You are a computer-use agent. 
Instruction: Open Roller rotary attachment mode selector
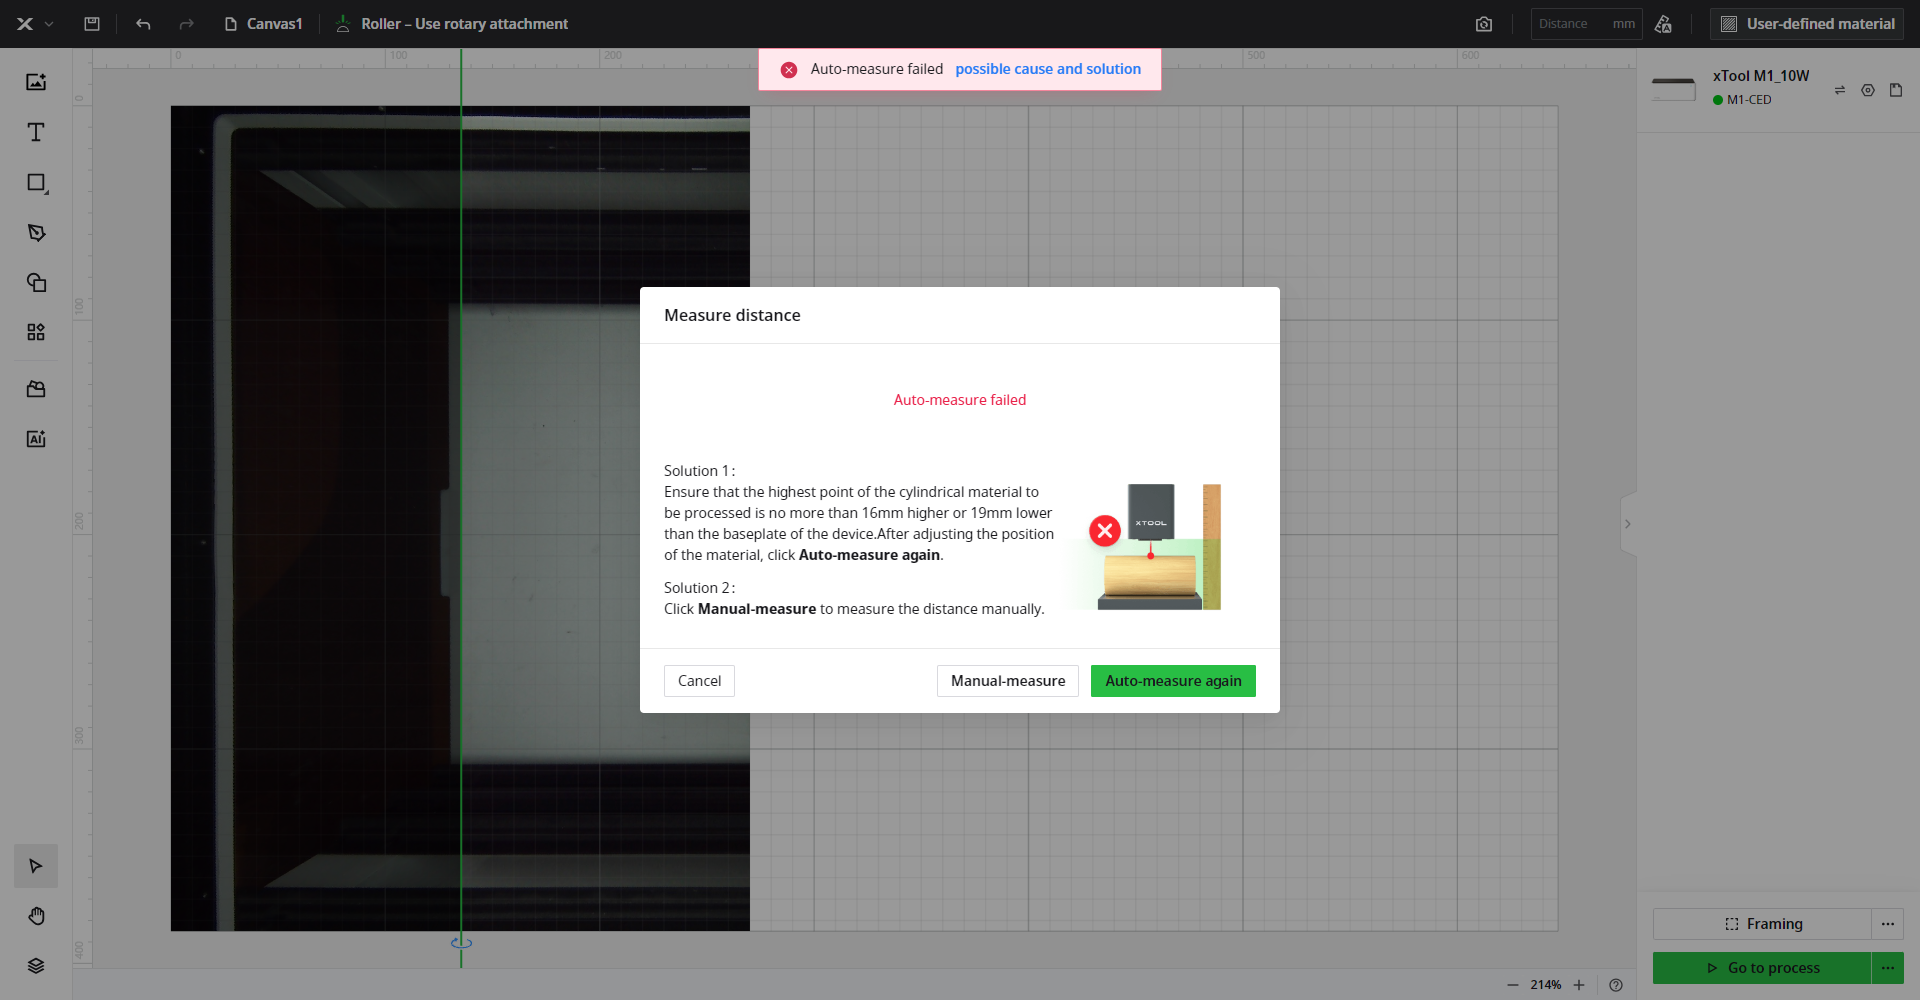pos(452,24)
